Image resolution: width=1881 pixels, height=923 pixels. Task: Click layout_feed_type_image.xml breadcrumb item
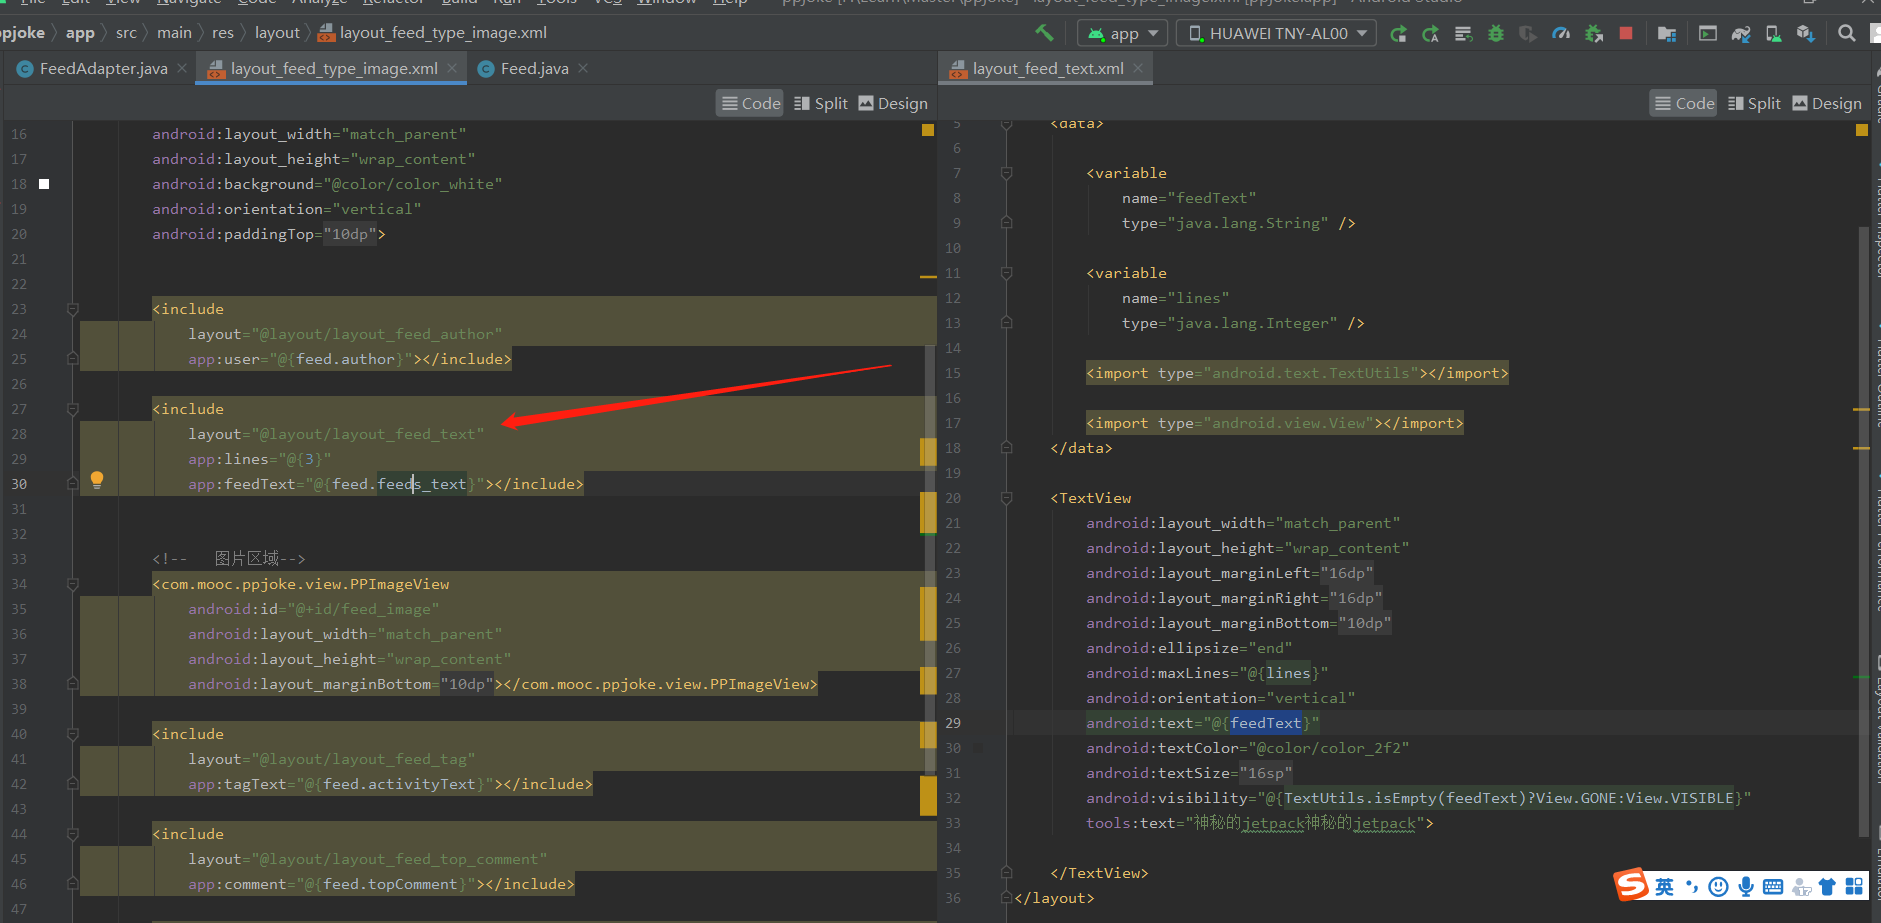(x=433, y=33)
